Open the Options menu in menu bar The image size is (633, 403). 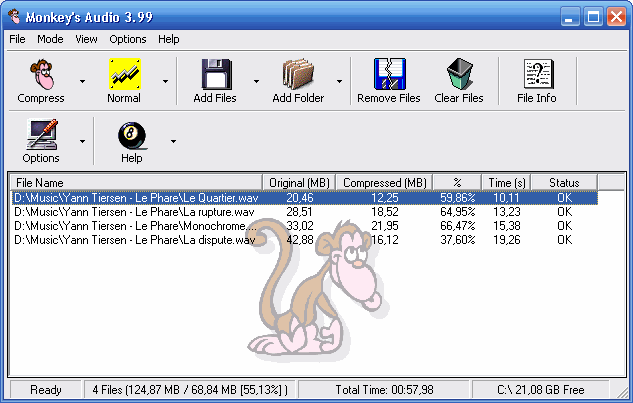[128, 39]
